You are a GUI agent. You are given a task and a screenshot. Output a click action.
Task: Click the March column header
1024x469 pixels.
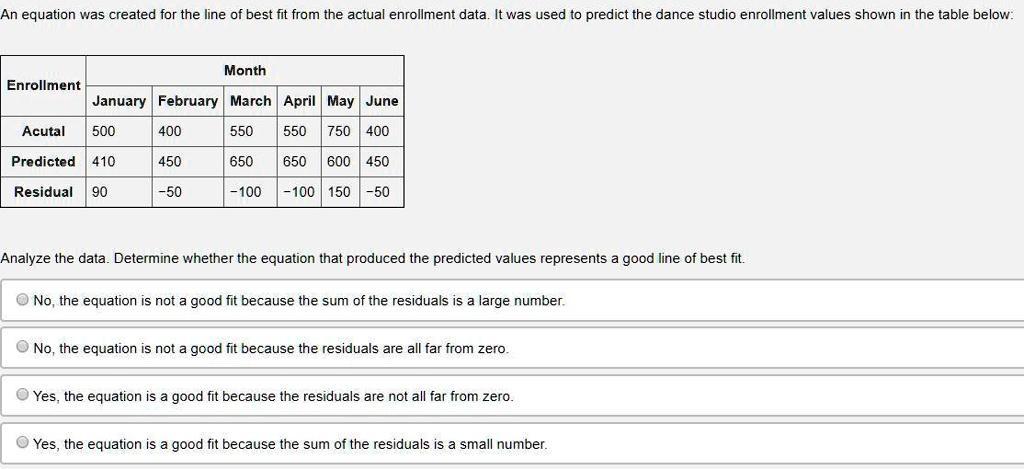click(251, 101)
